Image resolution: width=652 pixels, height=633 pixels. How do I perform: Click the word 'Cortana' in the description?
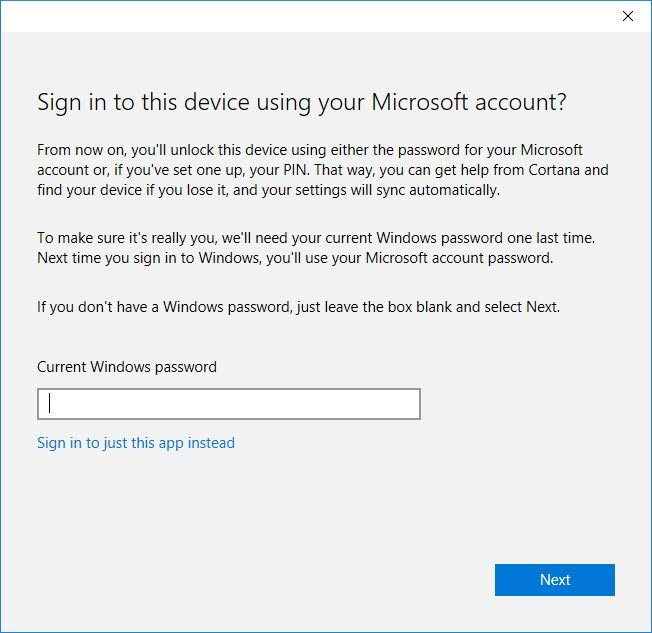point(554,170)
